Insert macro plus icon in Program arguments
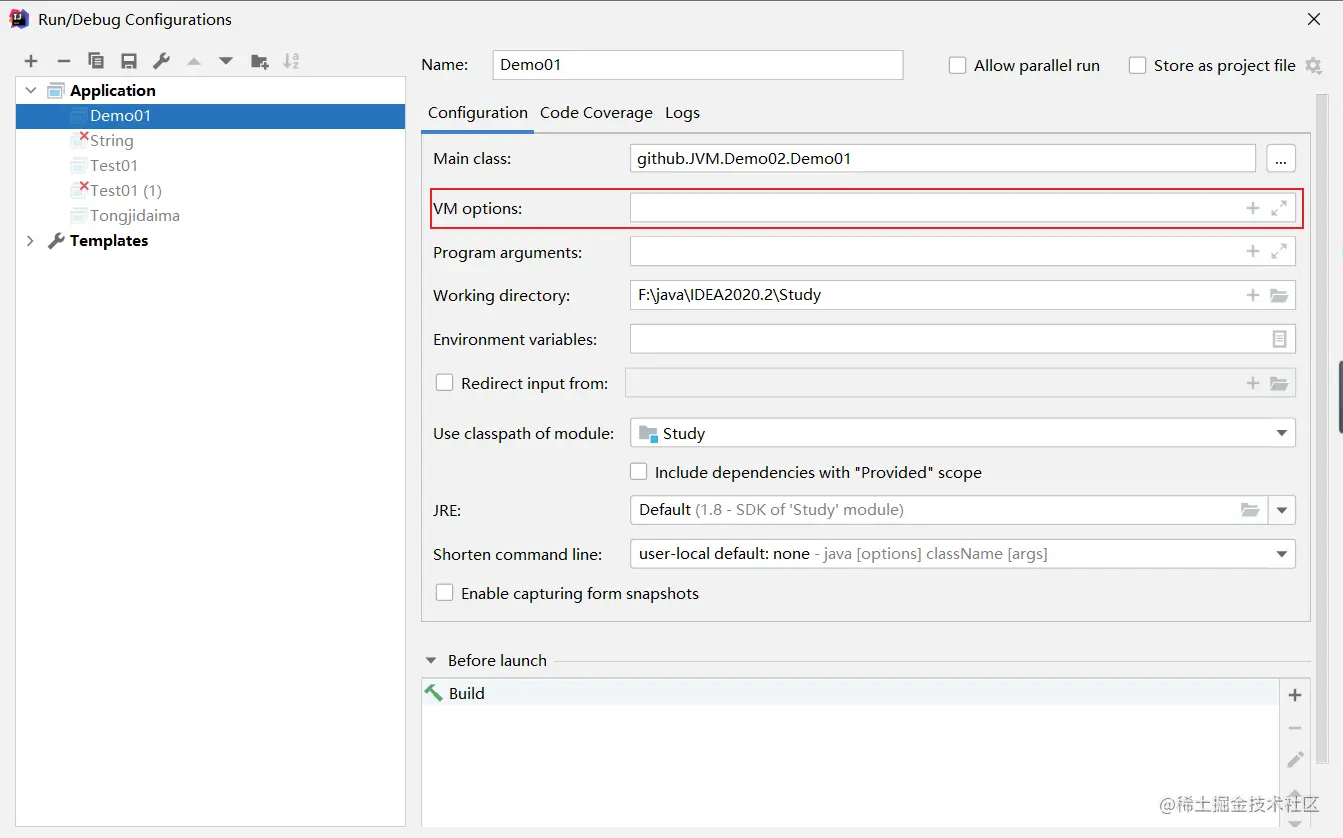This screenshot has height=838, width=1343. 1252,252
